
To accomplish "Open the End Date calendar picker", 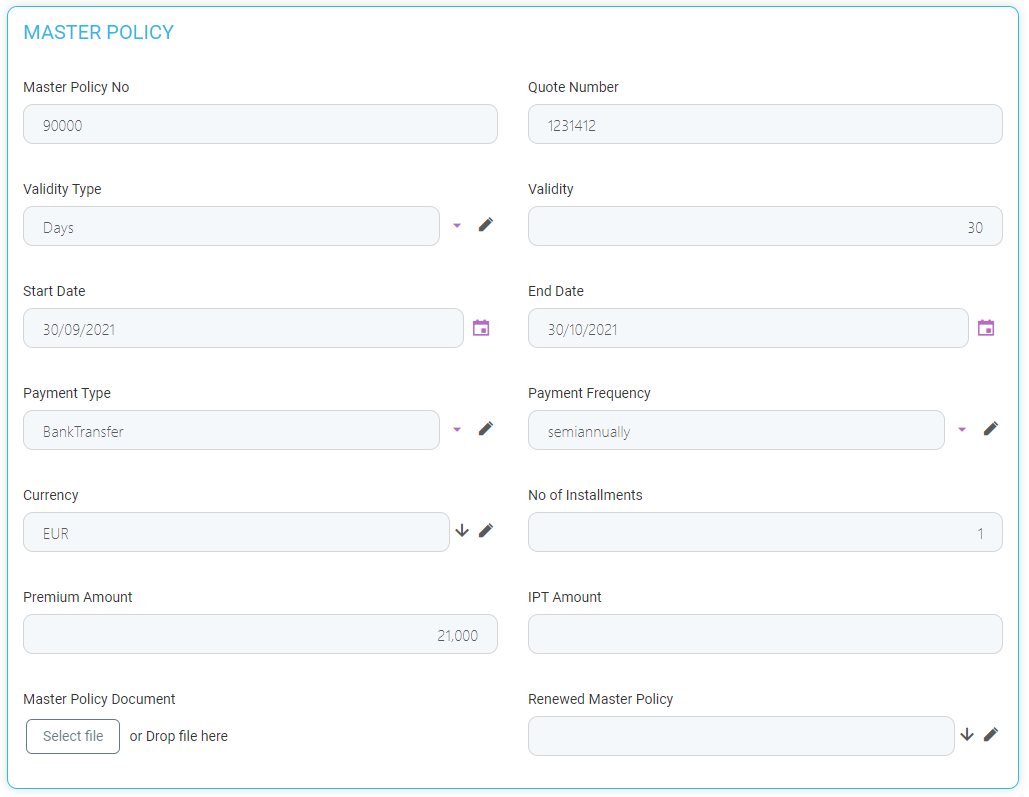I will pyautogui.click(x=986, y=328).
